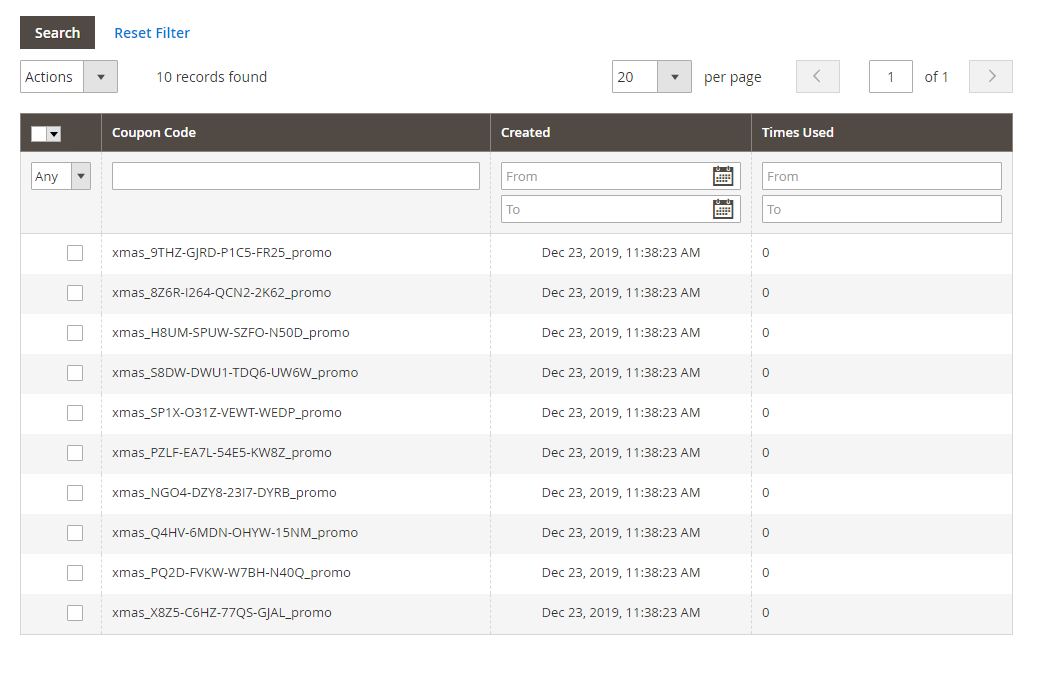Click coupon code xmas_X8Z5-C6HZ-77QS-GJAL_promo
This screenshot has width=1039, height=684.
coord(222,612)
